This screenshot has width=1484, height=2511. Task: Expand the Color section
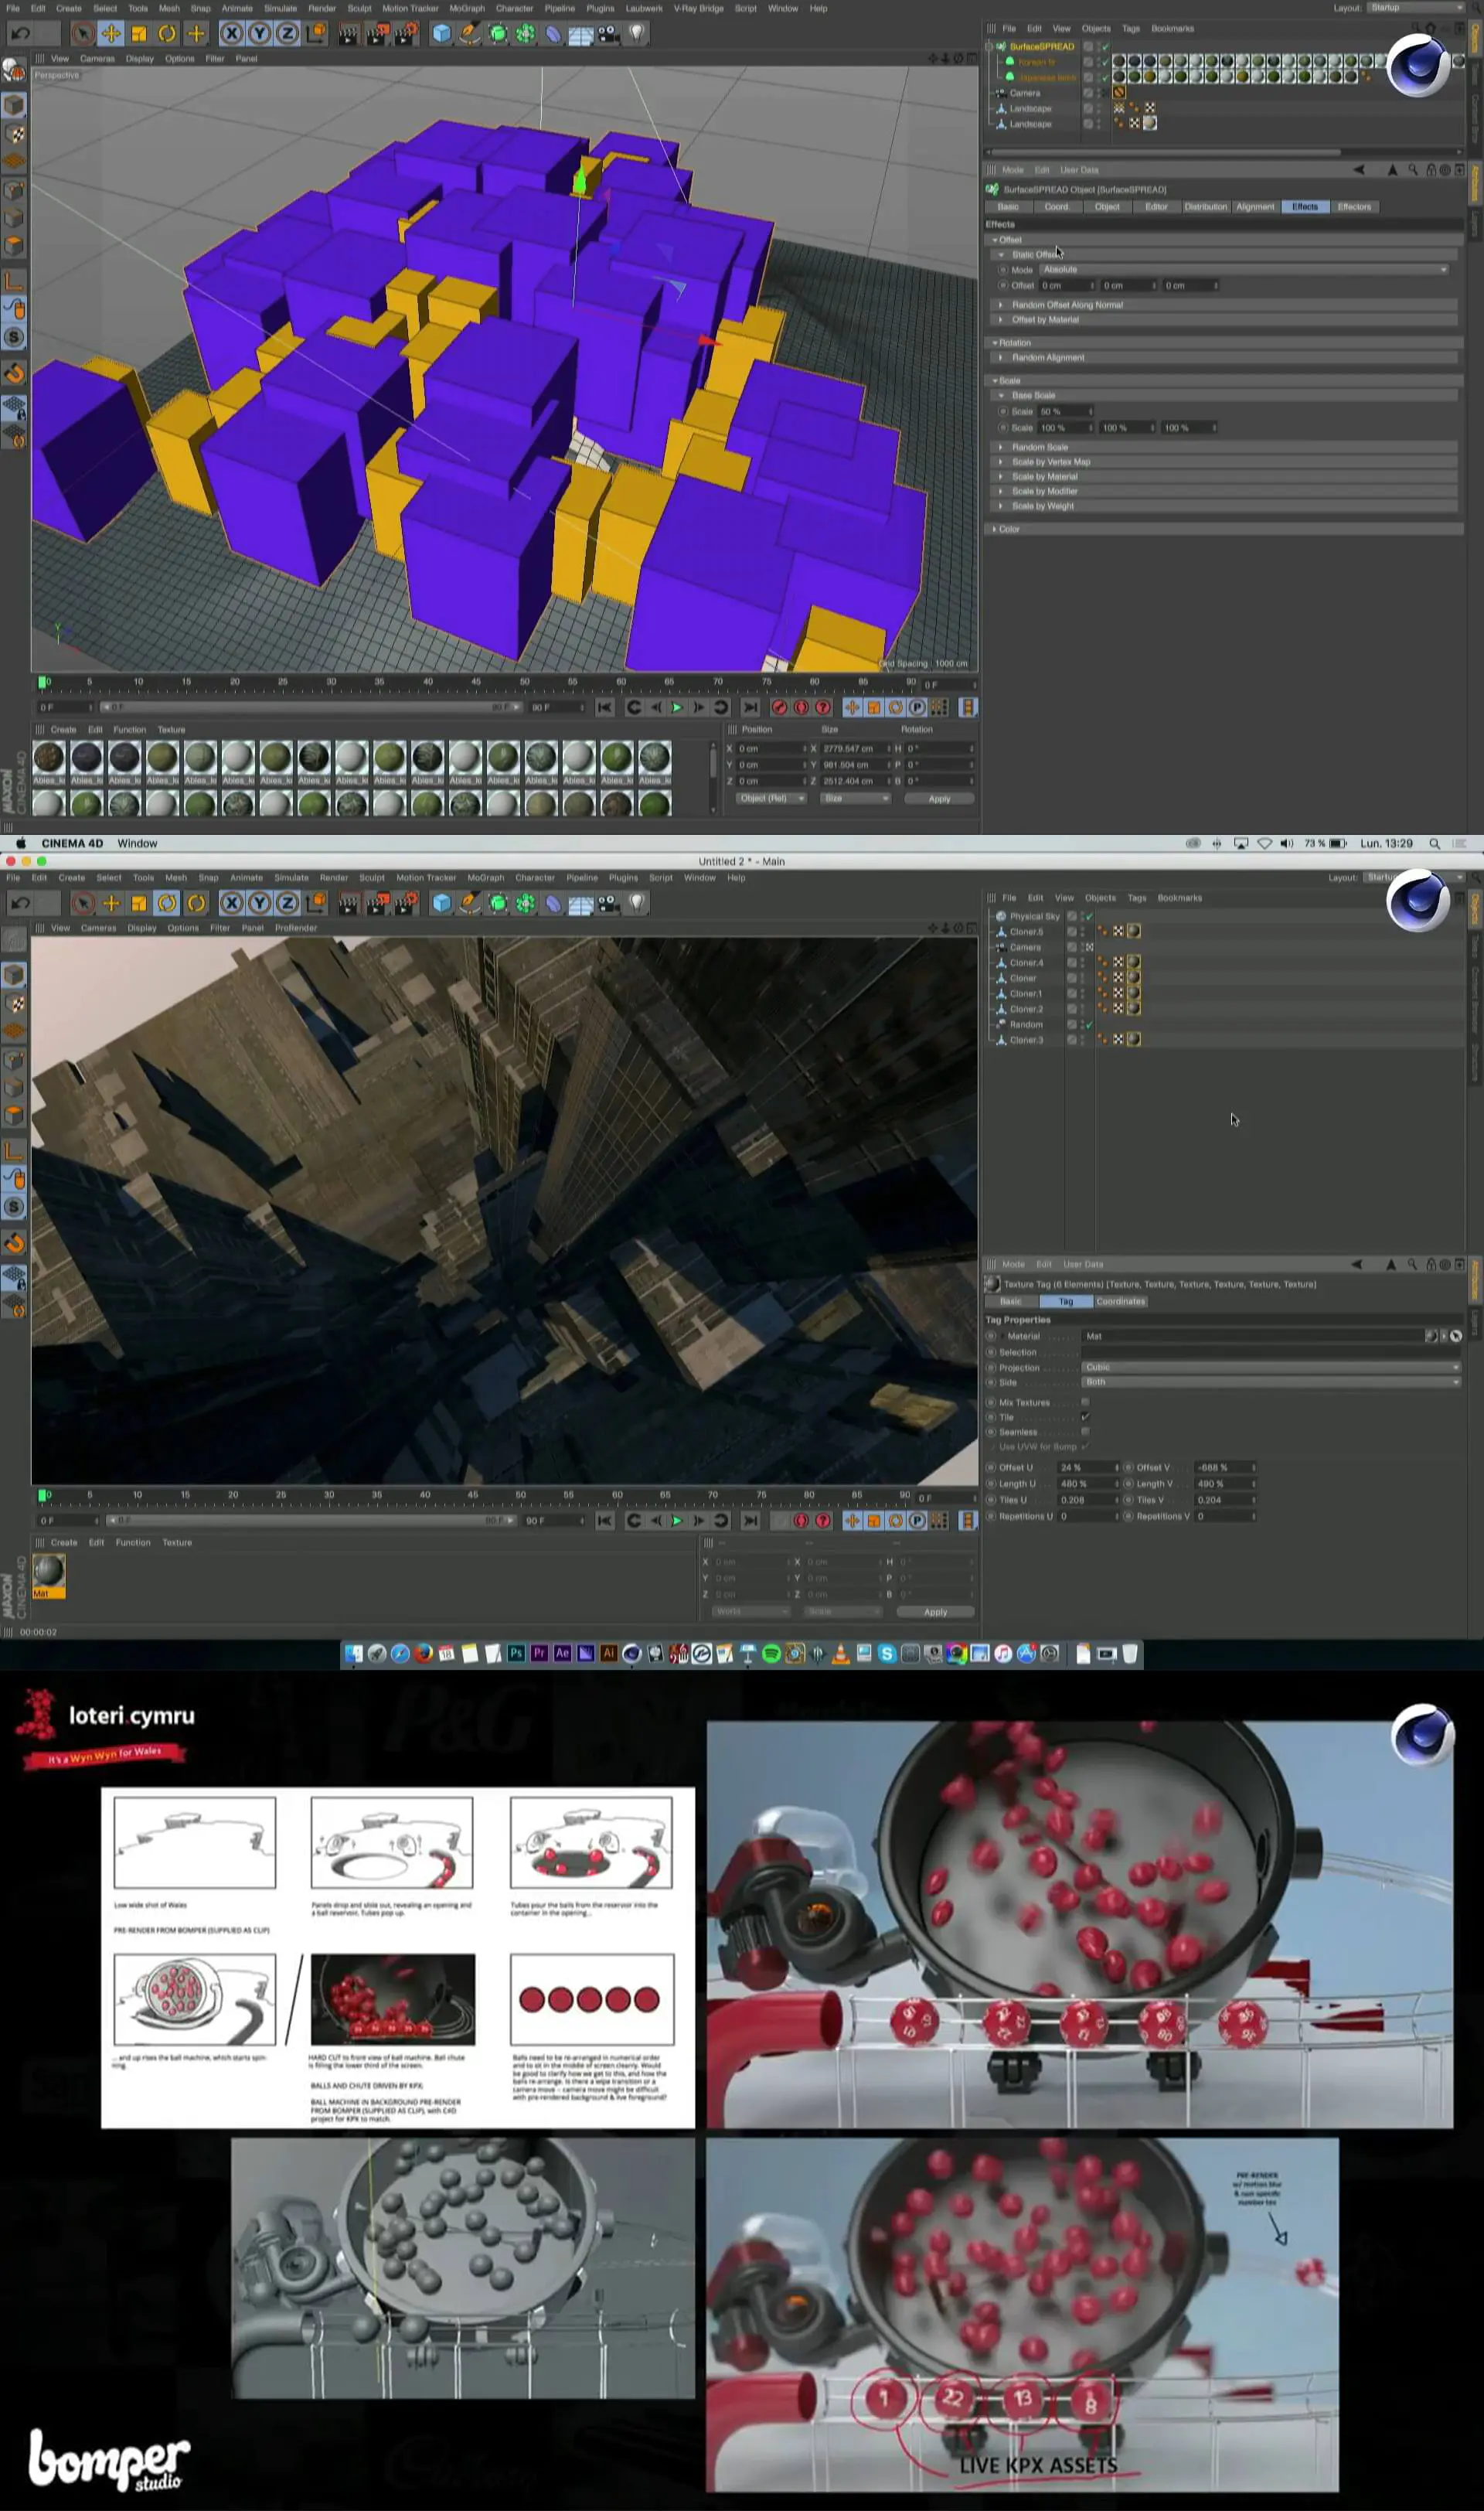point(1226,529)
